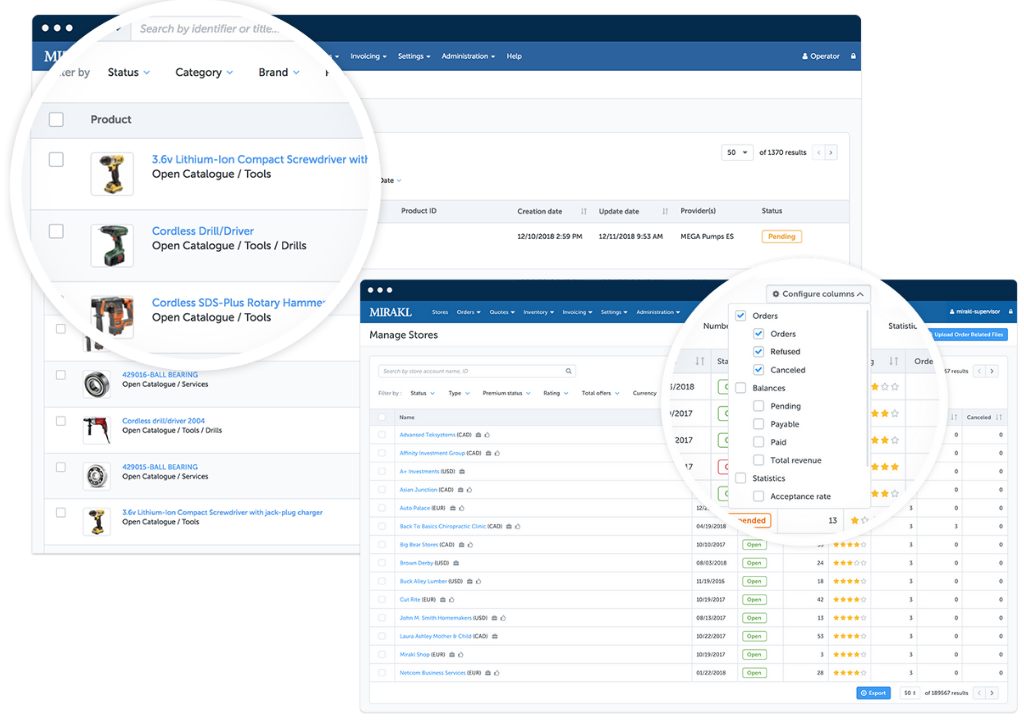Open the 50 per page dropdown in products
Viewport: 1024px width, 728px height.
click(x=737, y=153)
